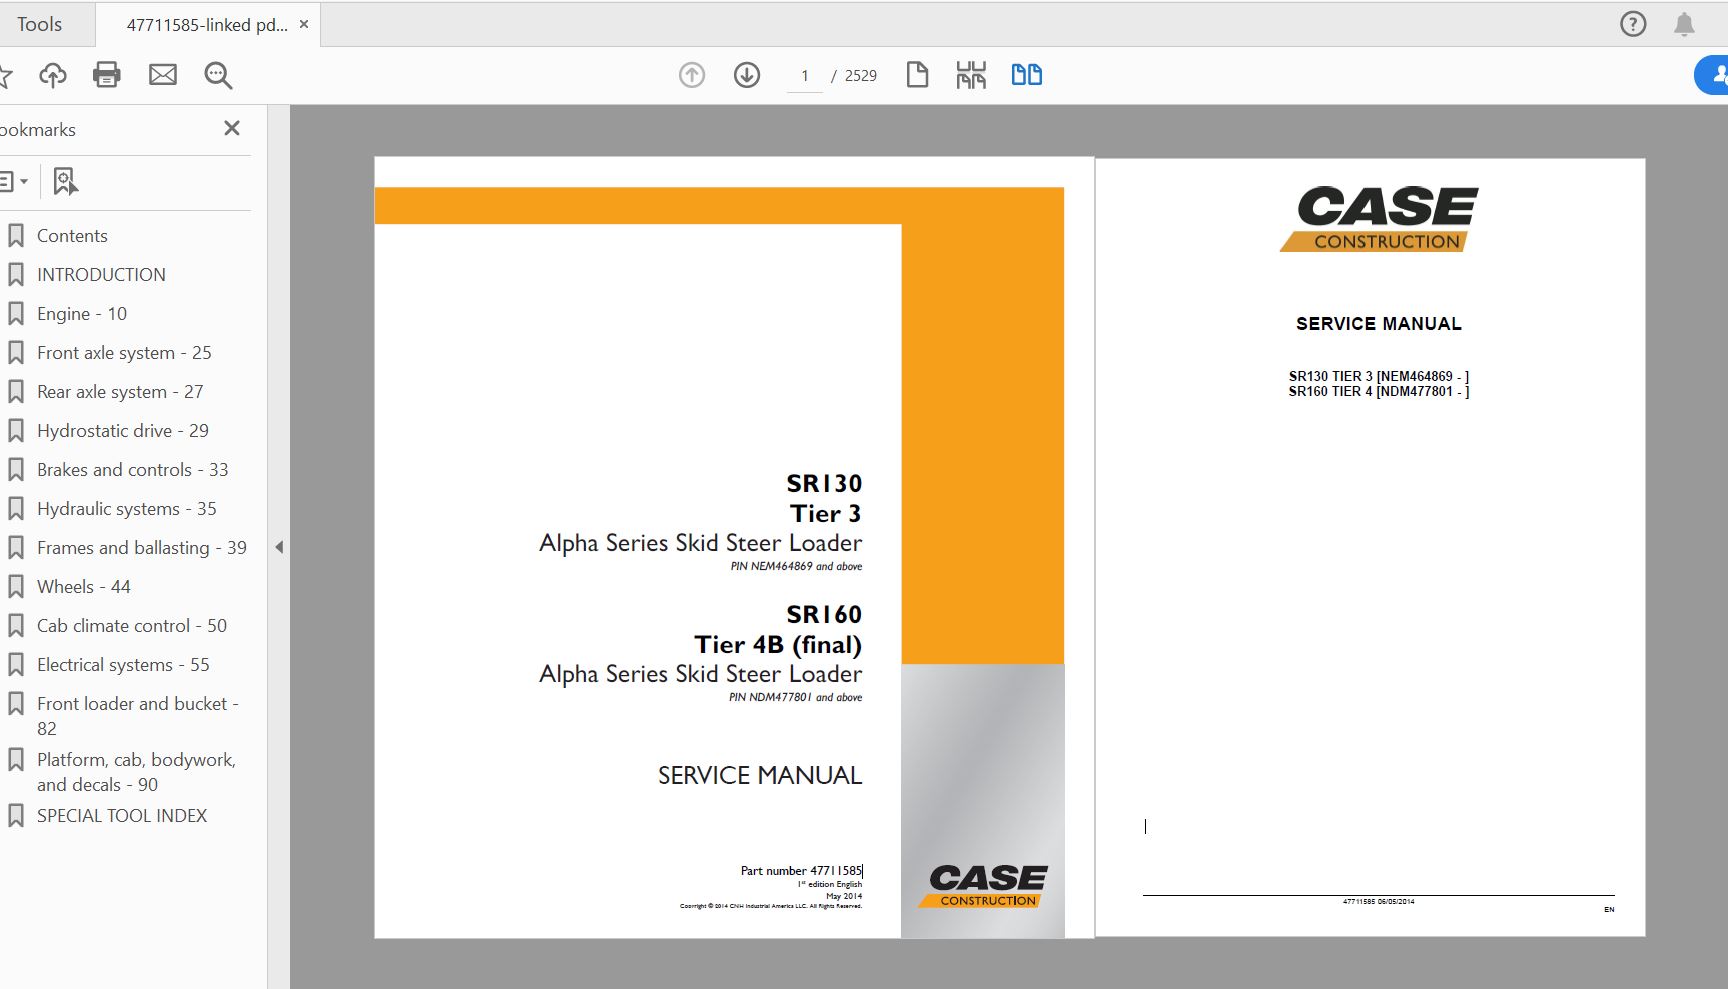Open Rear axle system - 27 bookmark
This screenshot has height=989, width=1728.
(120, 392)
